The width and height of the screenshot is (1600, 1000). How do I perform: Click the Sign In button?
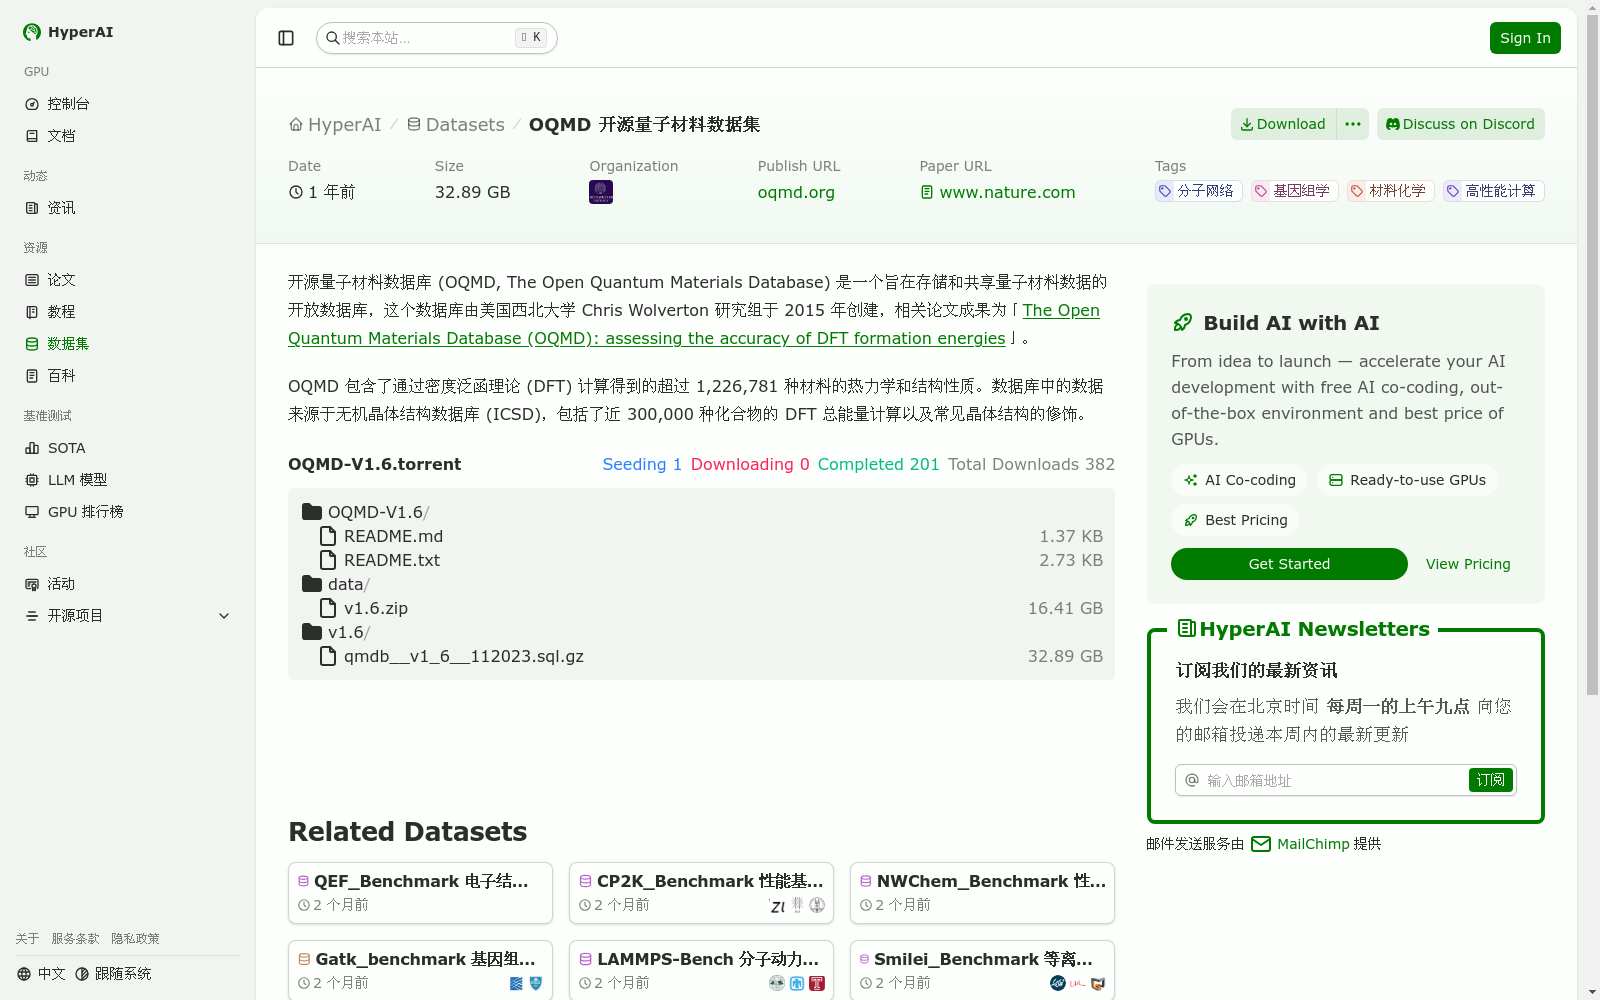(x=1525, y=38)
